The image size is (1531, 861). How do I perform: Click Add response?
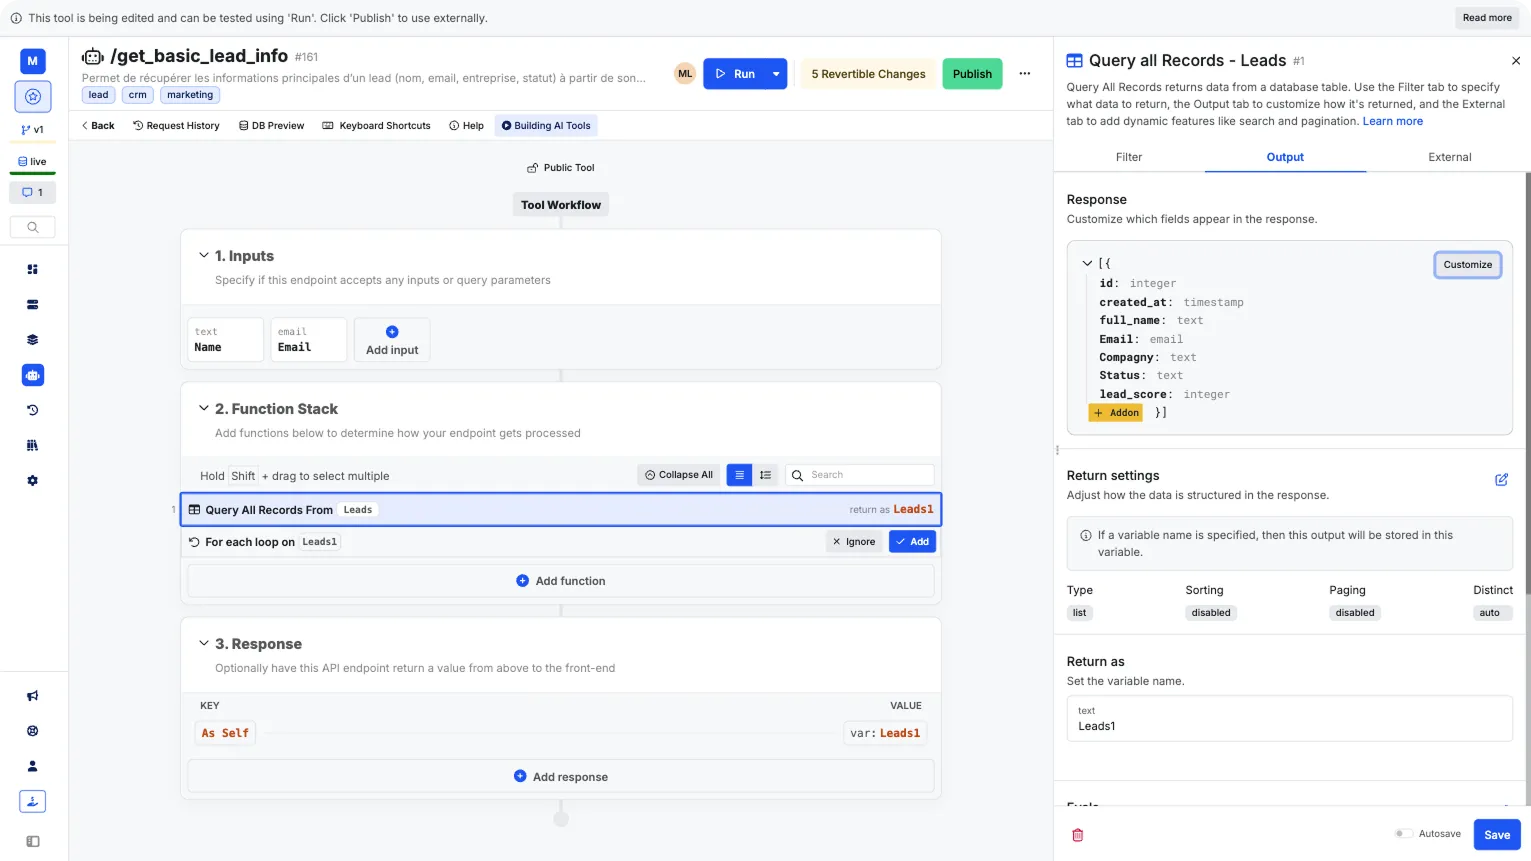point(561,777)
